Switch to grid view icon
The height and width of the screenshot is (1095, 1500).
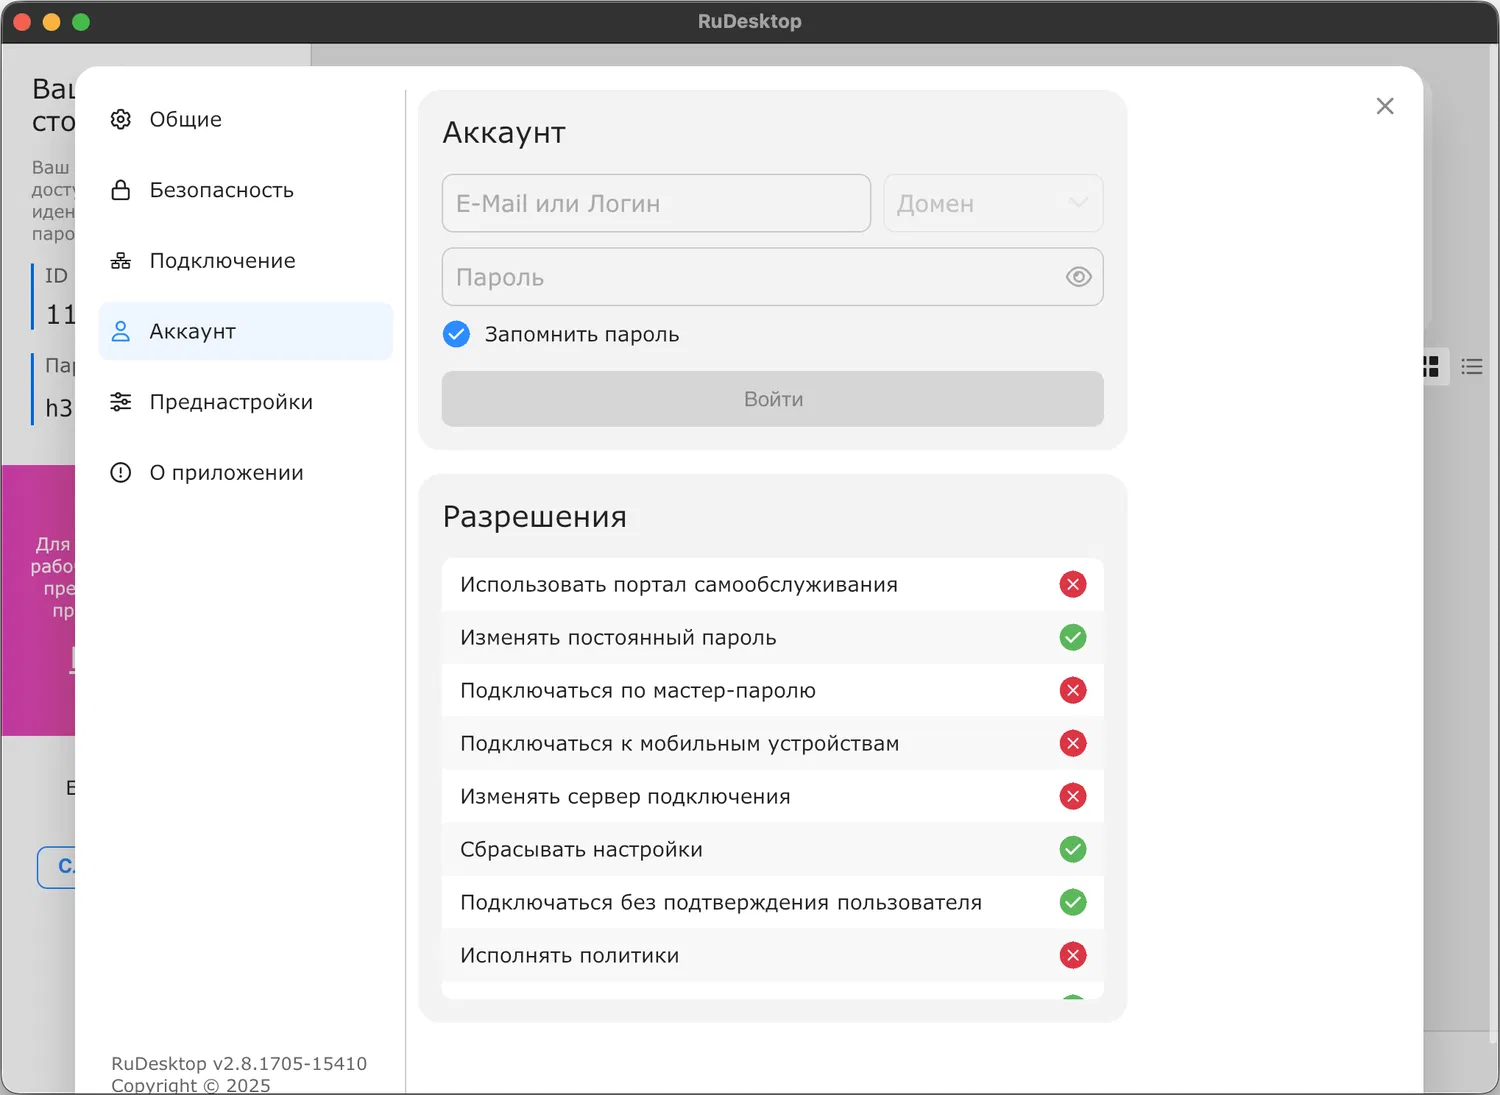pyautogui.click(x=1431, y=367)
